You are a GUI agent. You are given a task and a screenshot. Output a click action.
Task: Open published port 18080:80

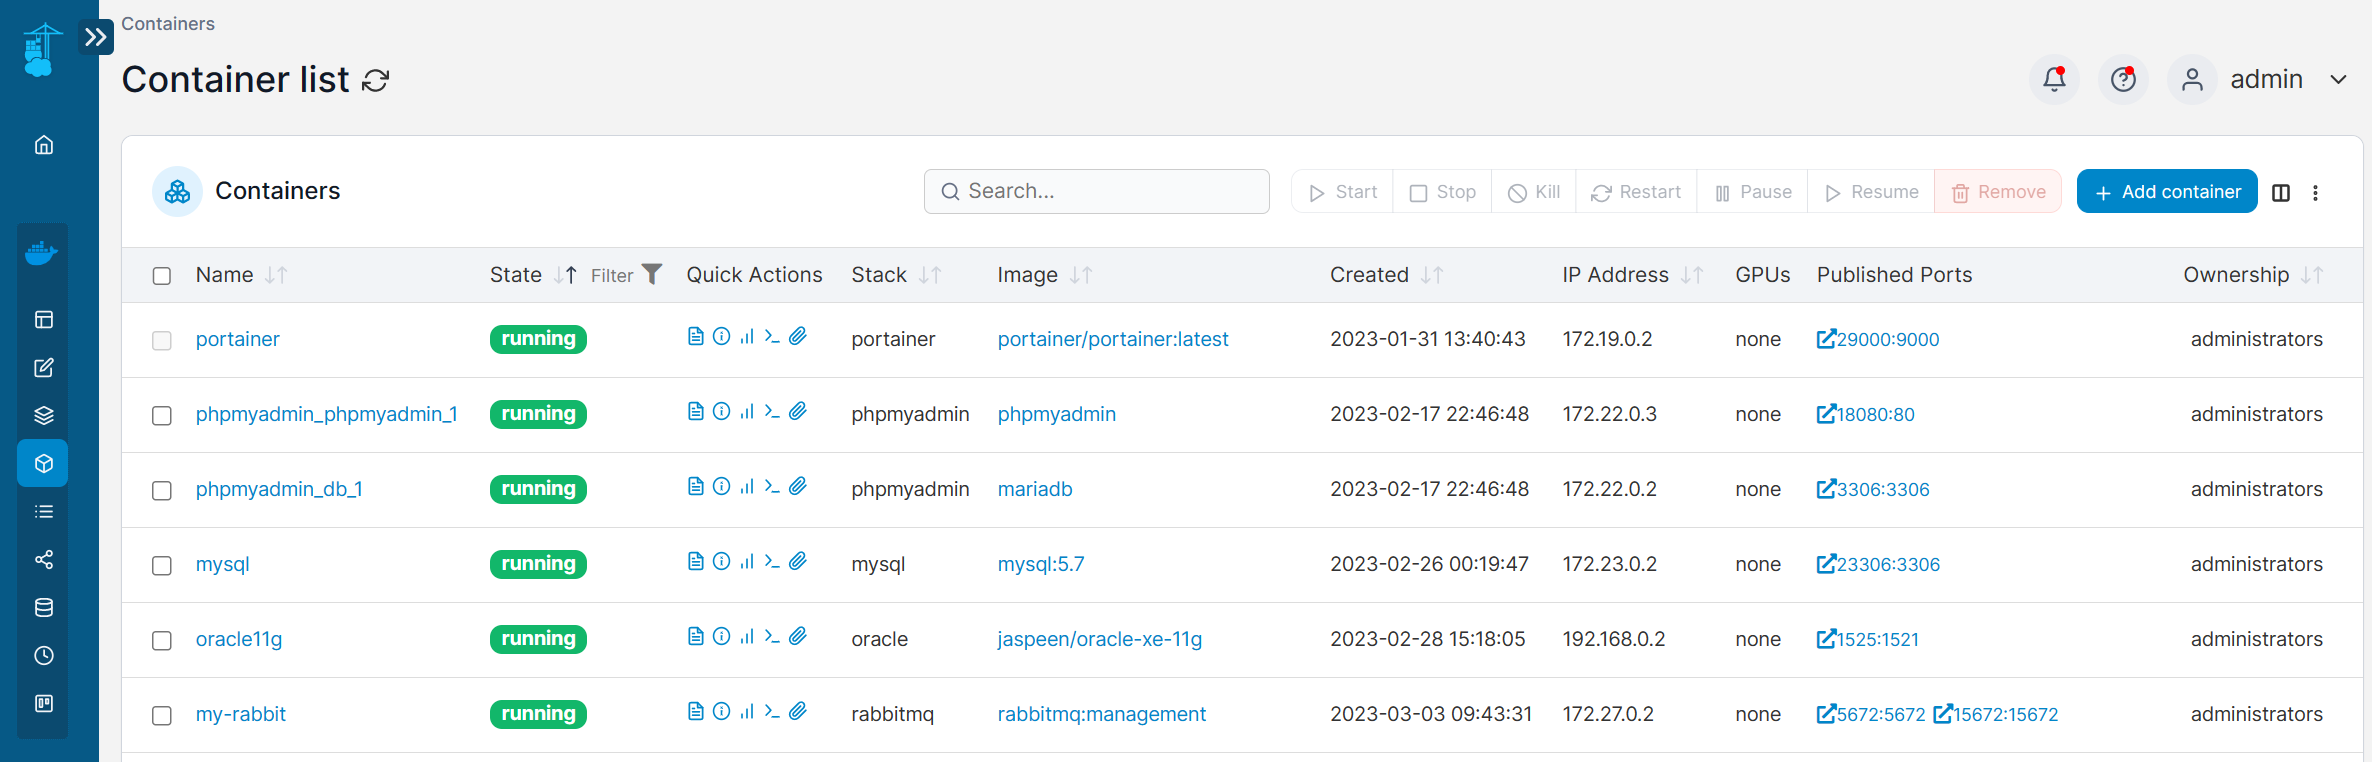(1866, 414)
